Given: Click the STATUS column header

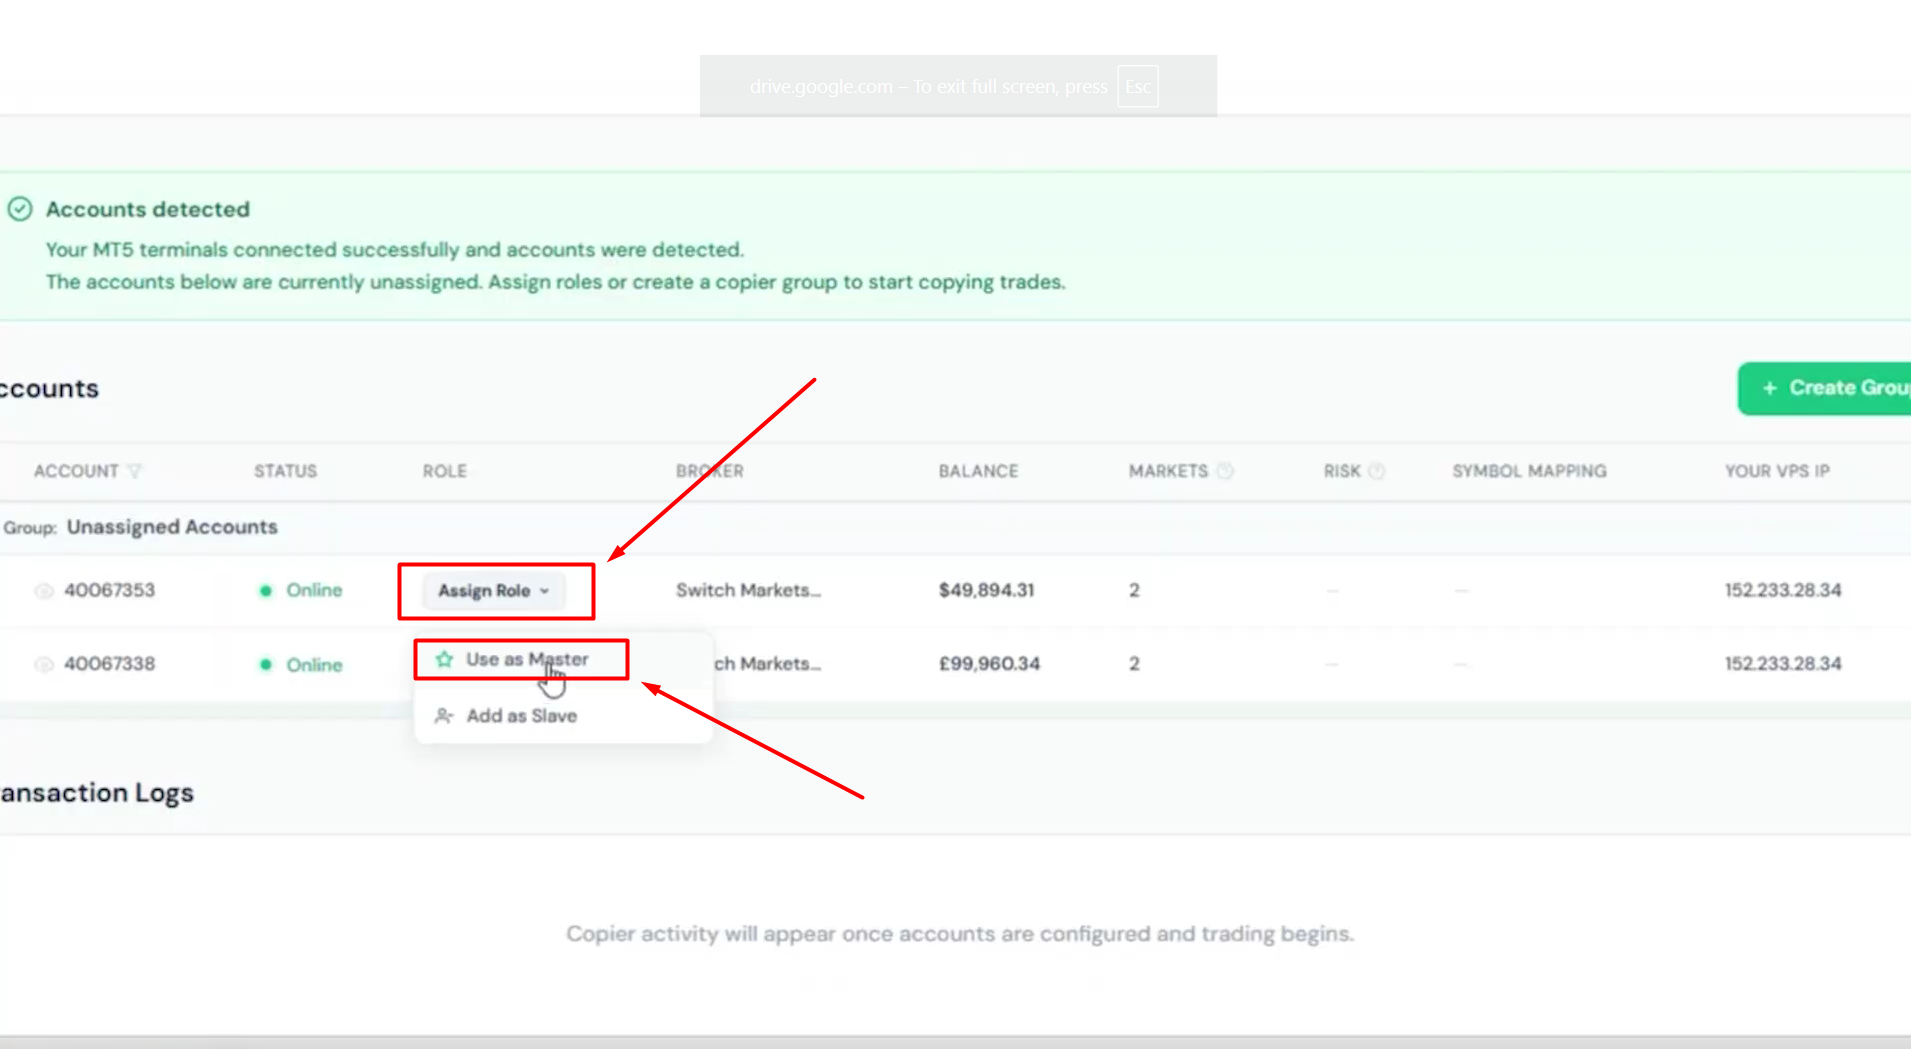Looking at the screenshot, I should click(x=285, y=471).
